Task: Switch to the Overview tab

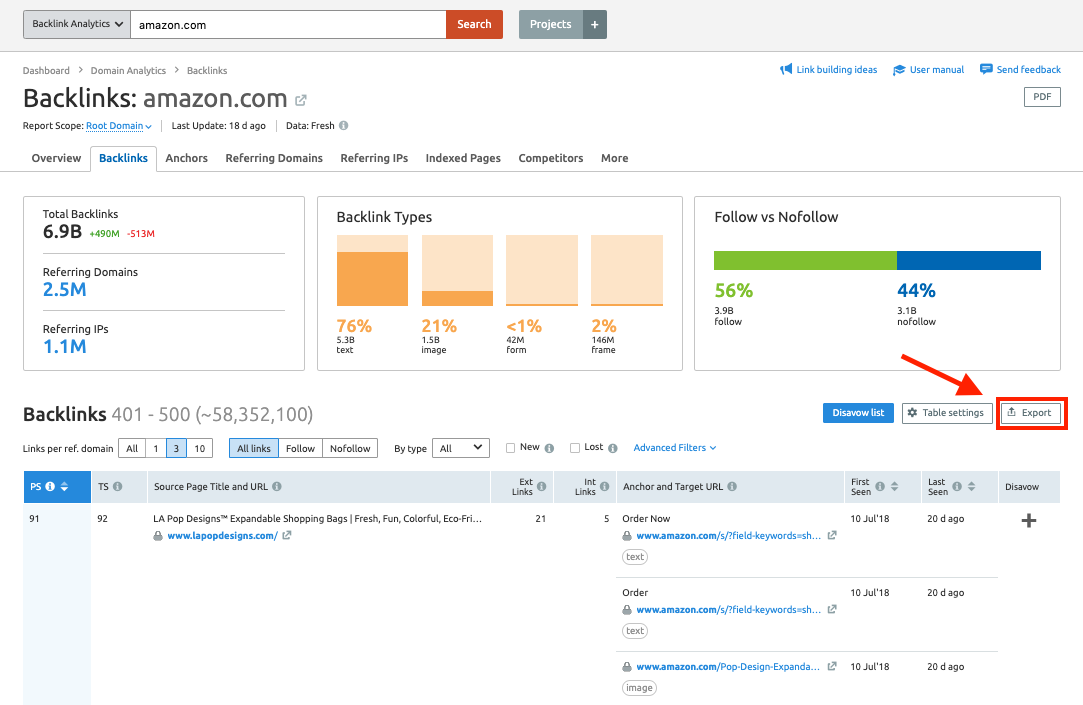Action: (56, 158)
